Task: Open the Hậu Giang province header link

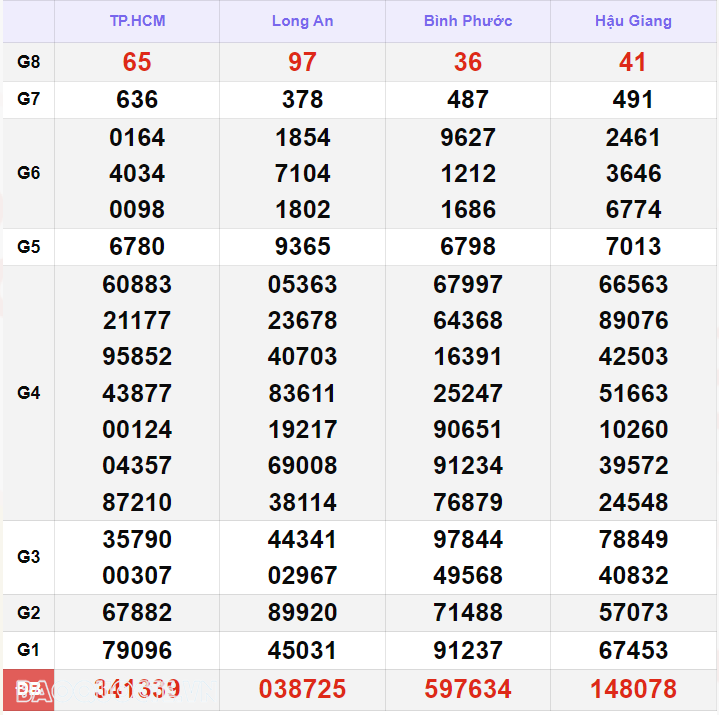Action: click(x=633, y=21)
